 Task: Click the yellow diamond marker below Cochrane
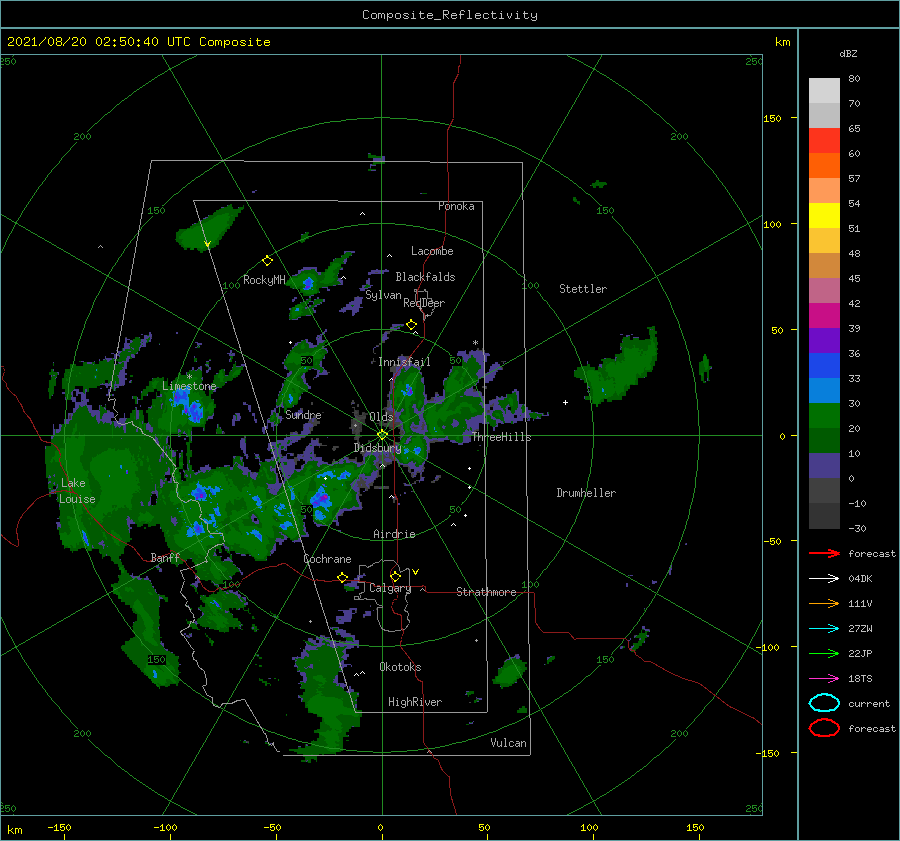(x=343, y=578)
